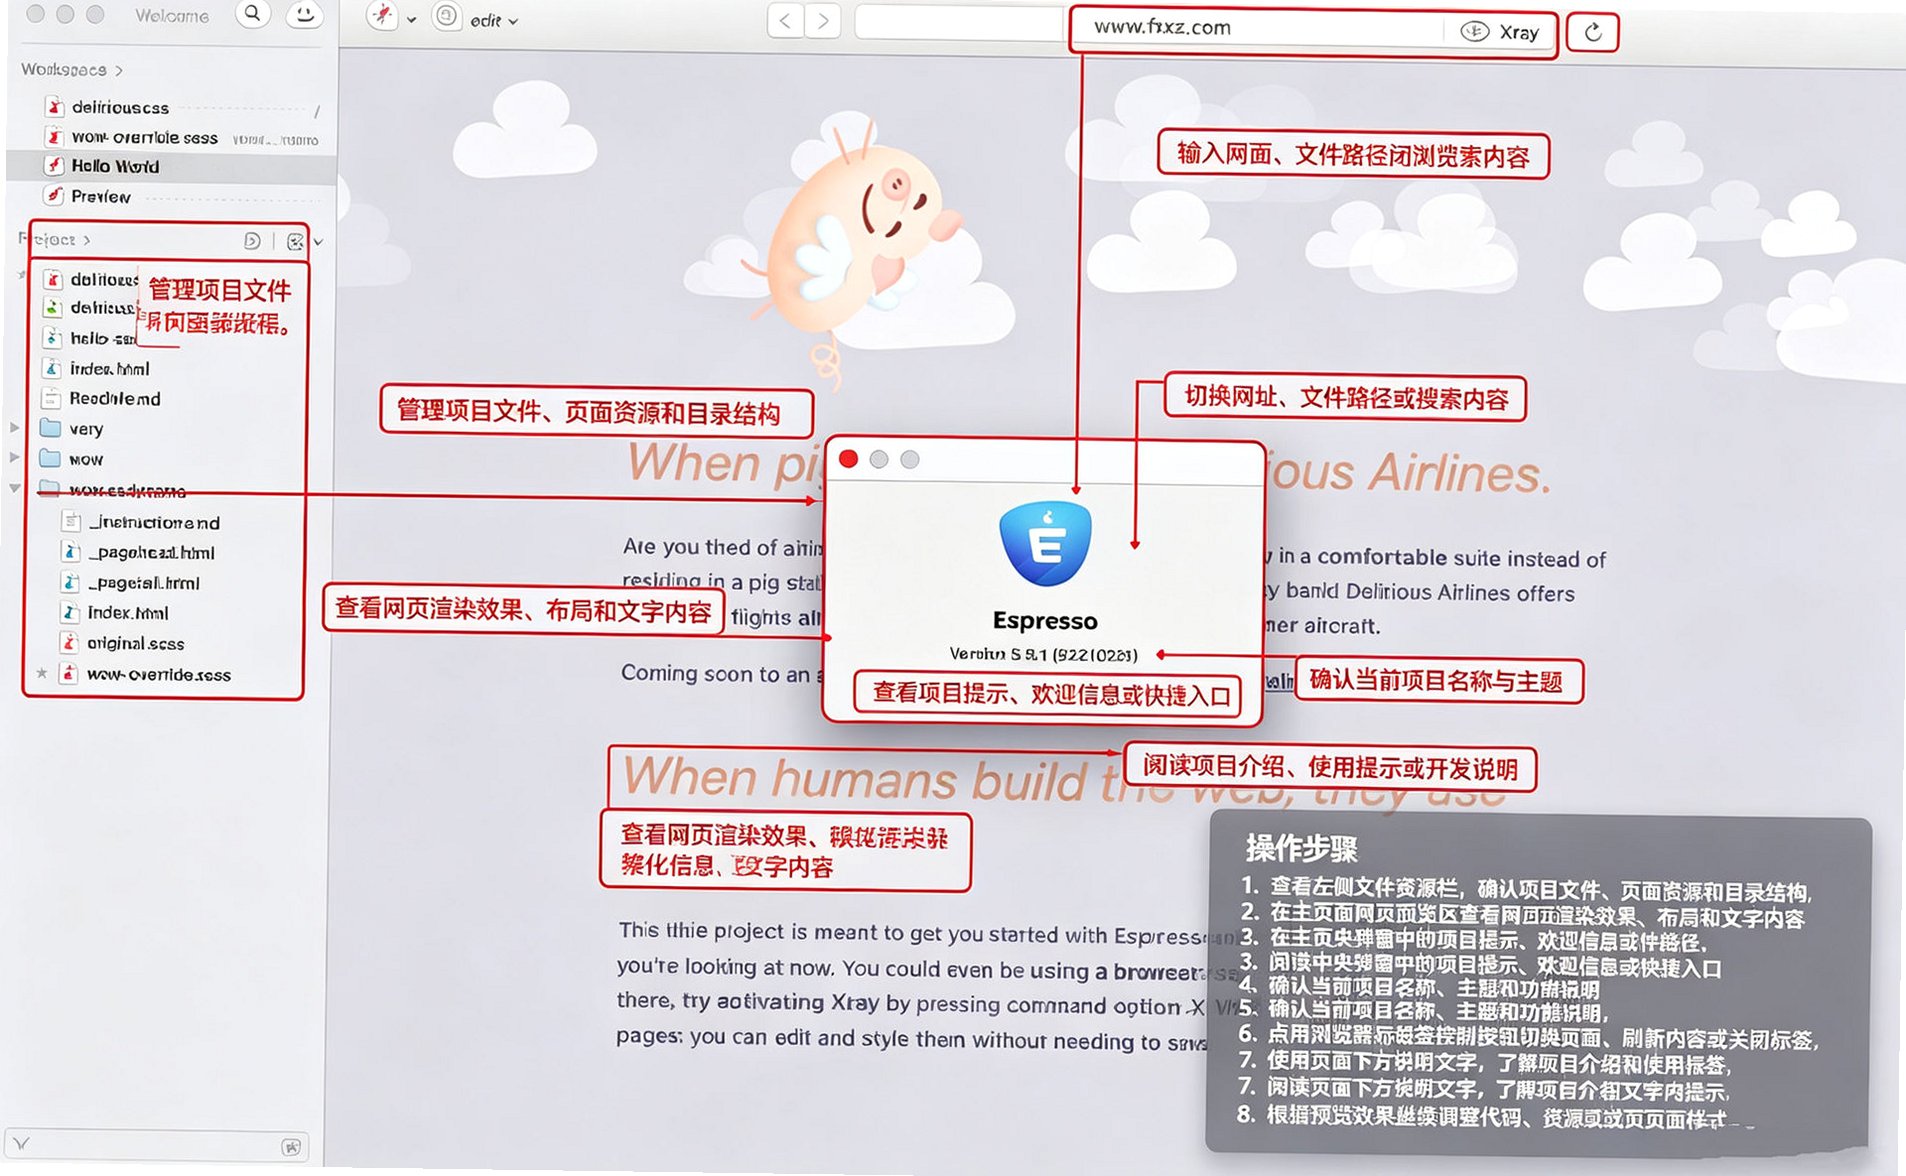Click the search magnifier icon in the title bar

coord(252,14)
